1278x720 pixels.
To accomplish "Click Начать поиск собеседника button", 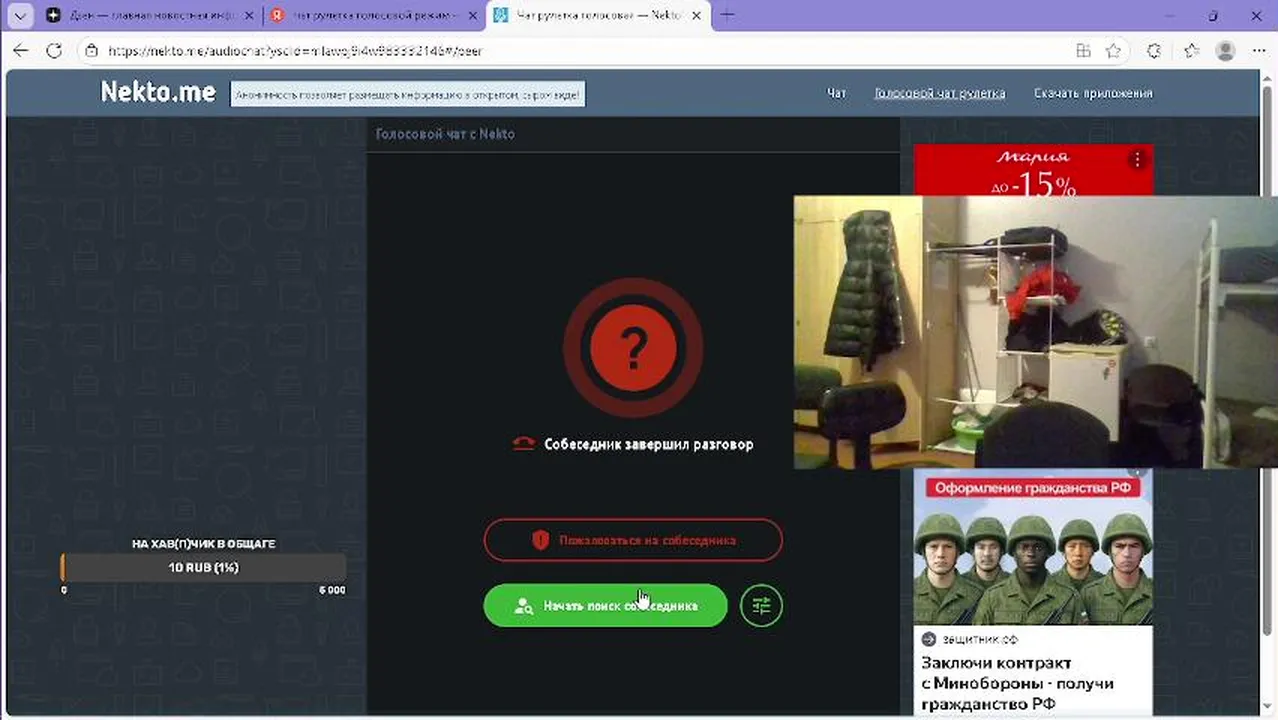I will [605, 605].
